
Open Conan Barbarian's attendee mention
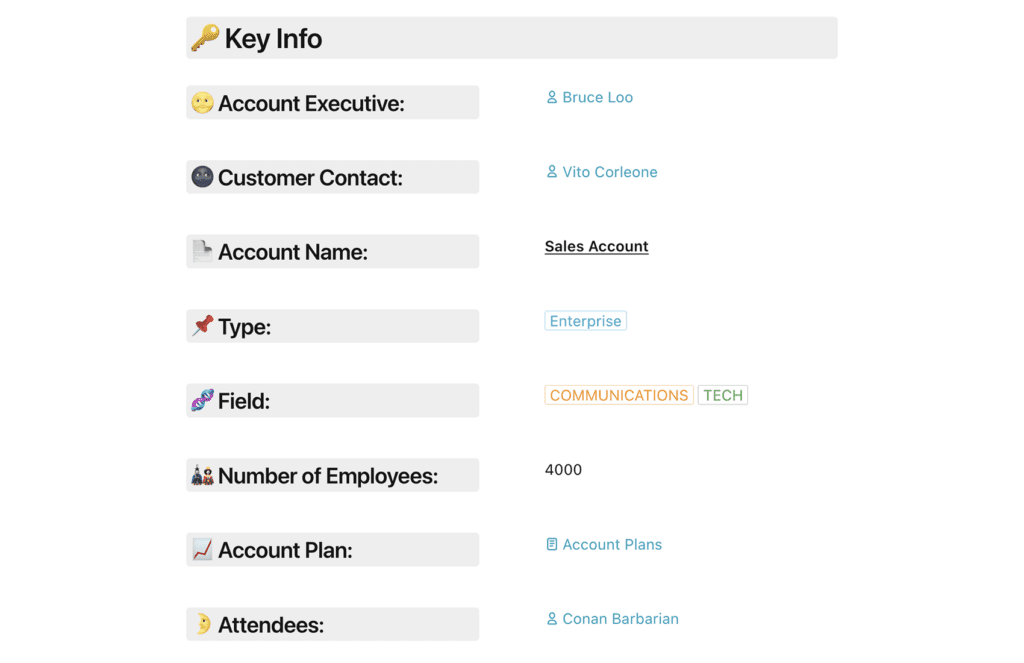point(620,619)
